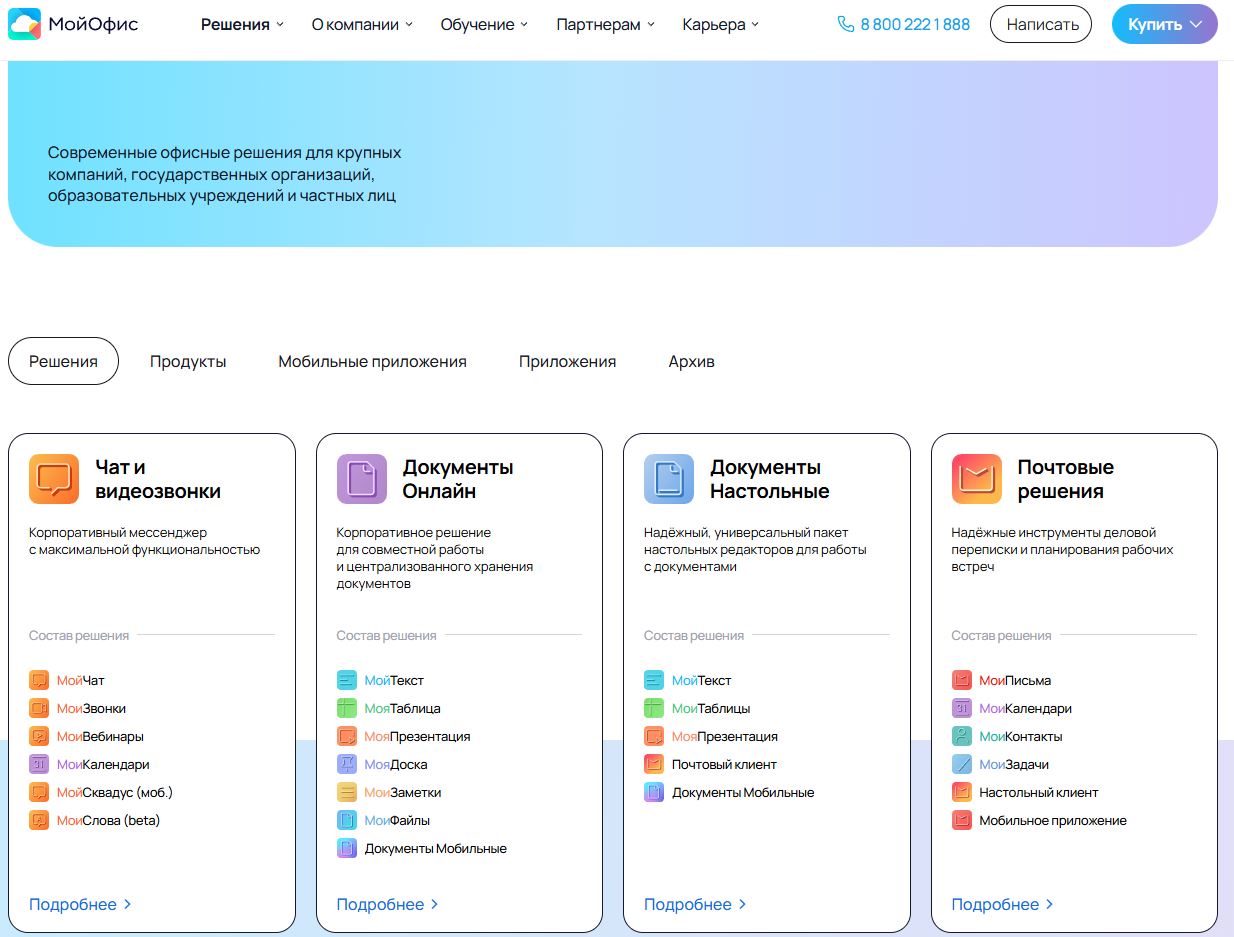Viewport: 1234px width, 937px height.
Task: Click the orange Чат и видеозвонки card icon
Action: (54, 479)
